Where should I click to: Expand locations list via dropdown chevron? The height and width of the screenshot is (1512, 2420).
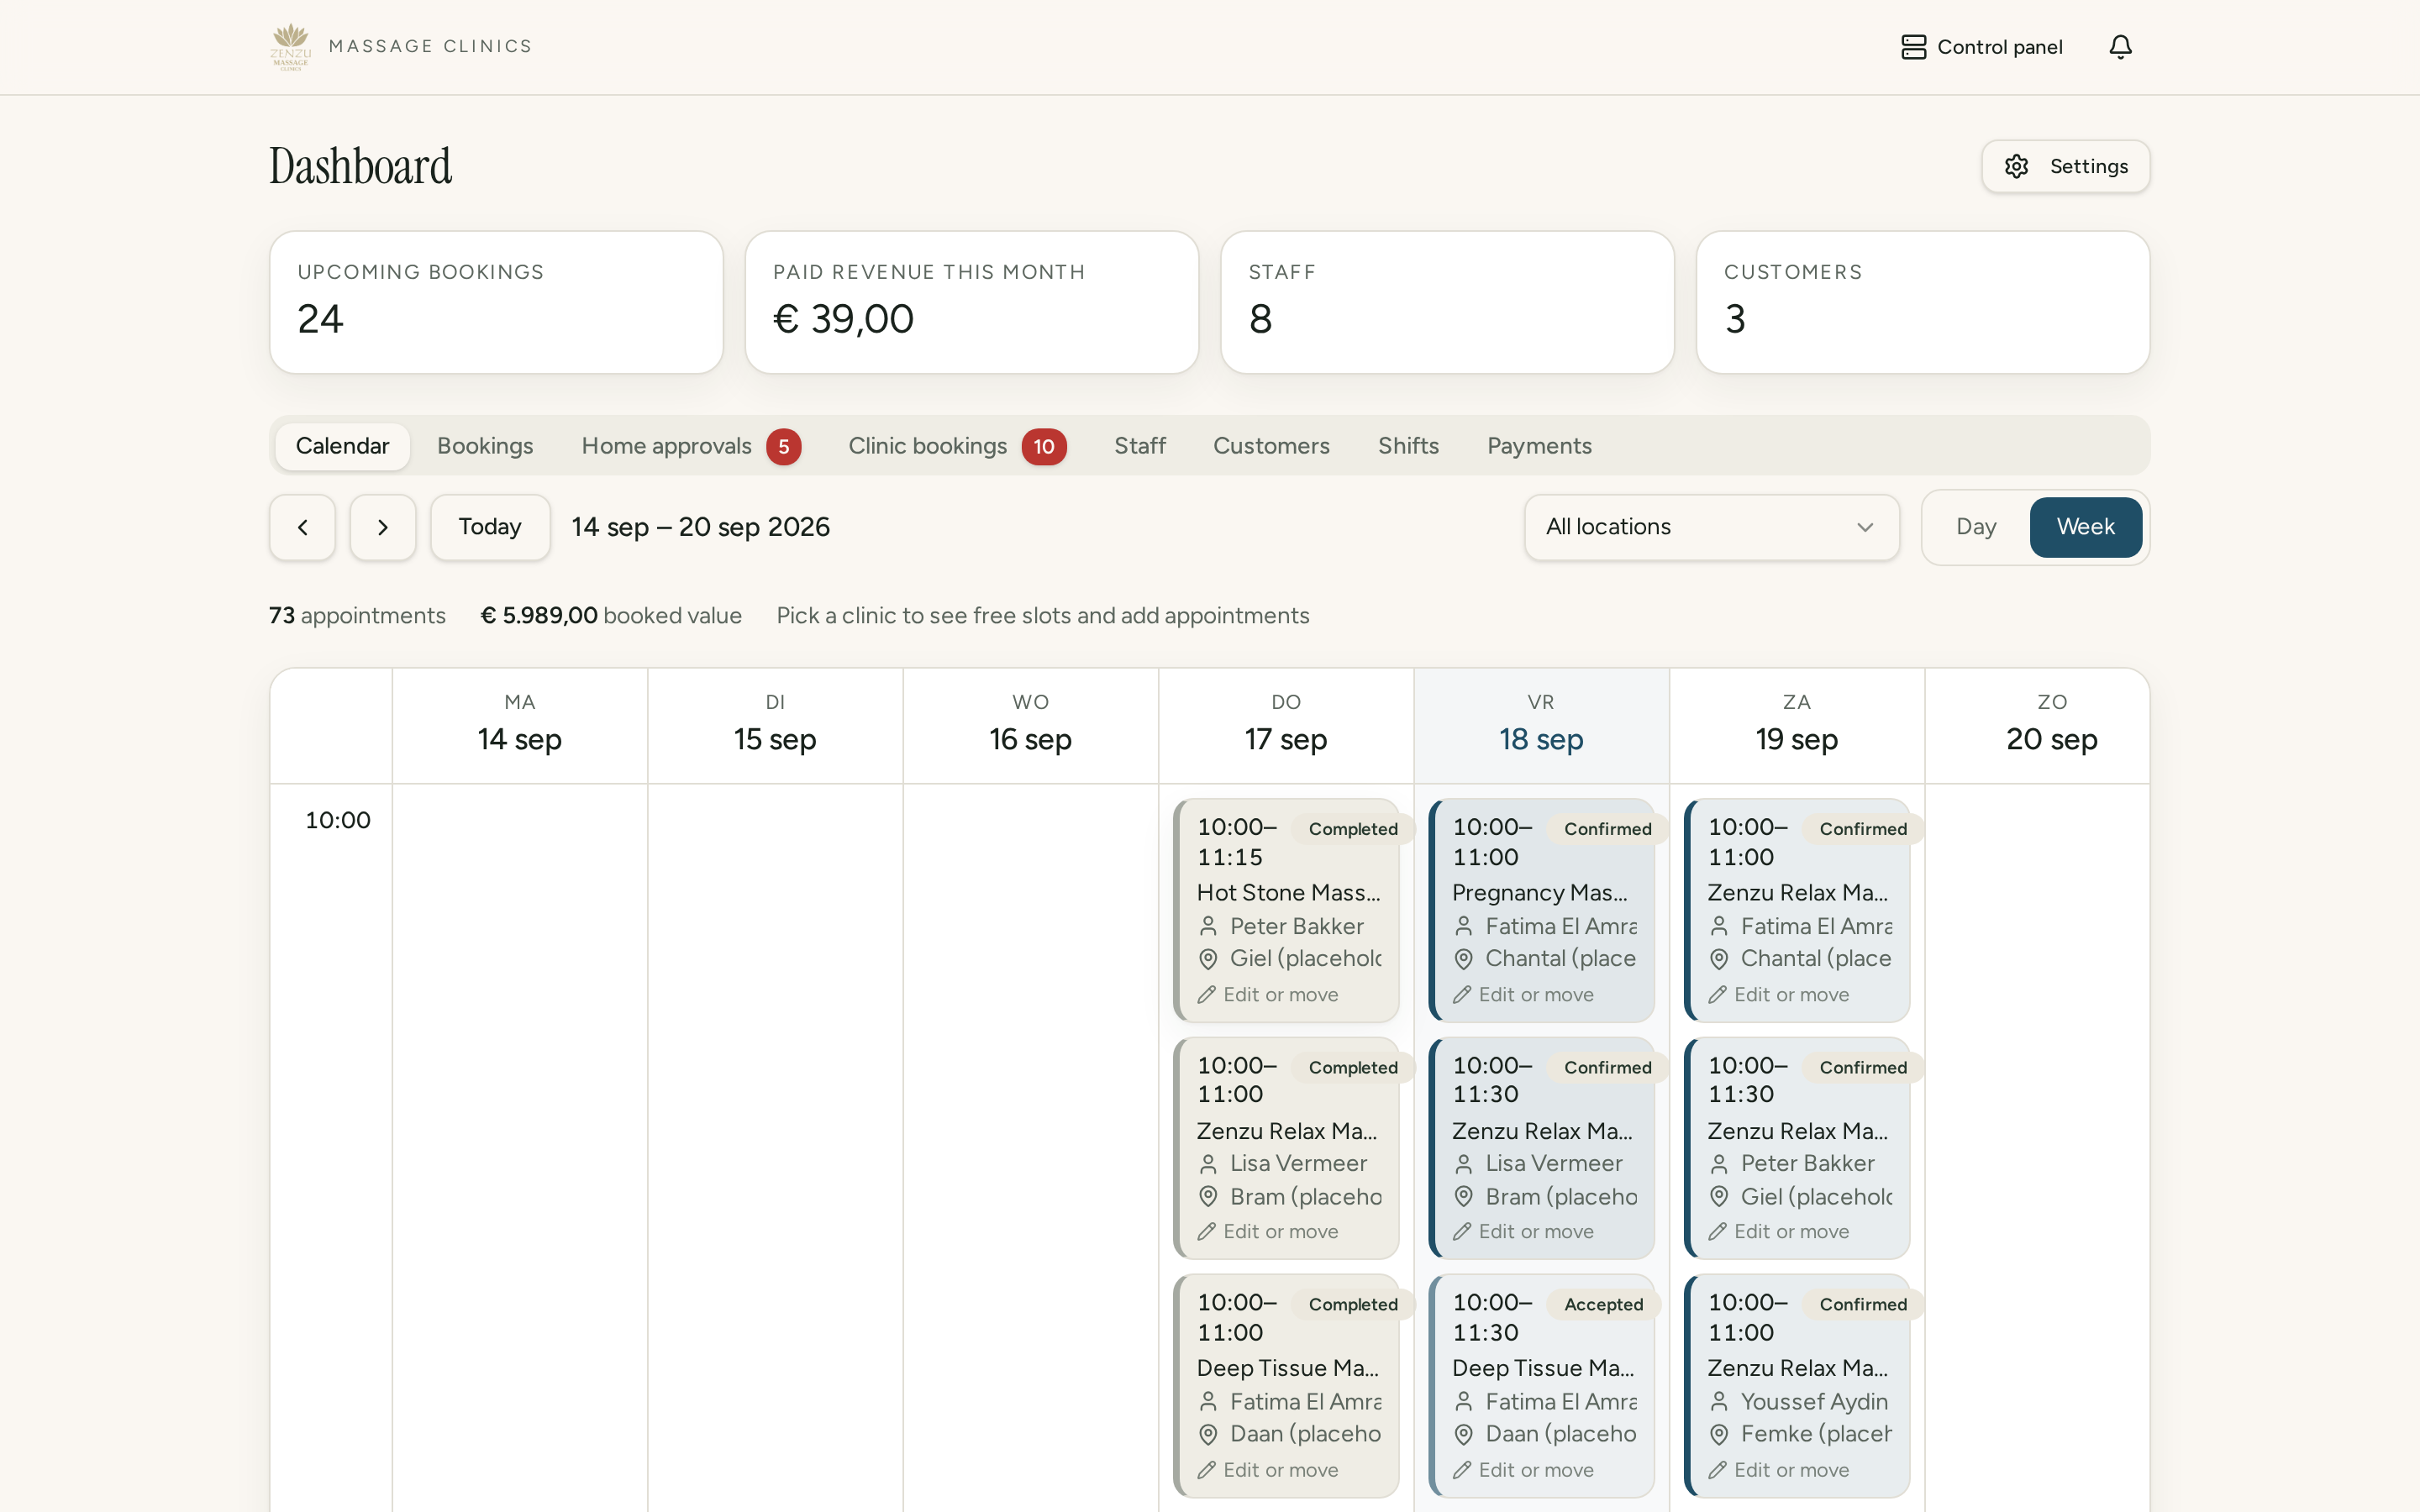tap(1864, 527)
